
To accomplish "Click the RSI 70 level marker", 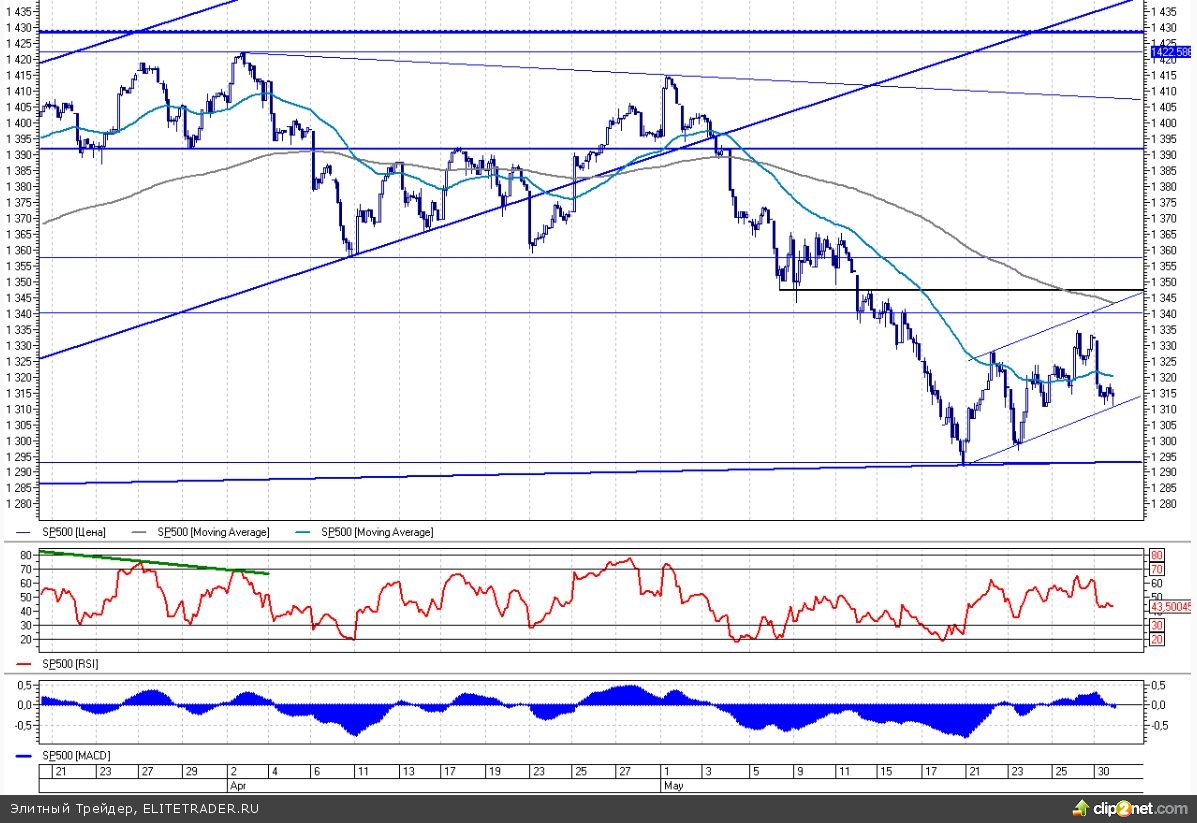I will (x=1156, y=569).
